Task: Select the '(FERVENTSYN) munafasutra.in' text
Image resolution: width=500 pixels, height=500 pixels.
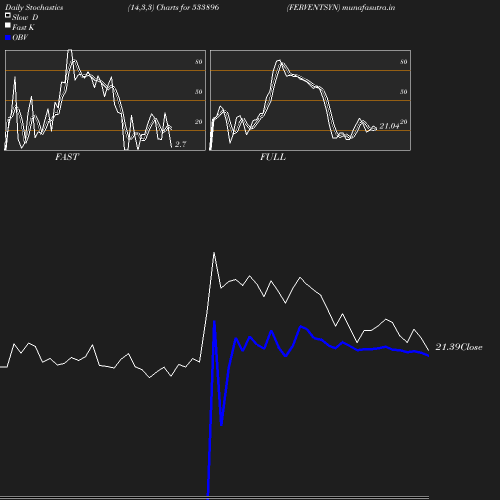Action: click(x=341, y=7)
